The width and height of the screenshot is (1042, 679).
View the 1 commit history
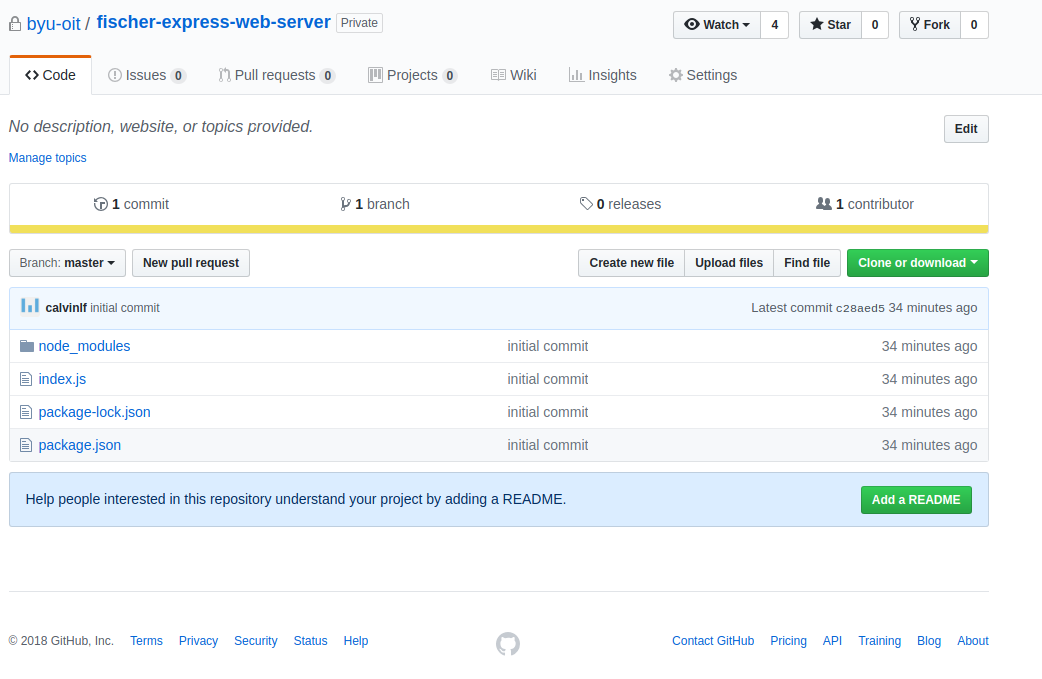click(132, 204)
